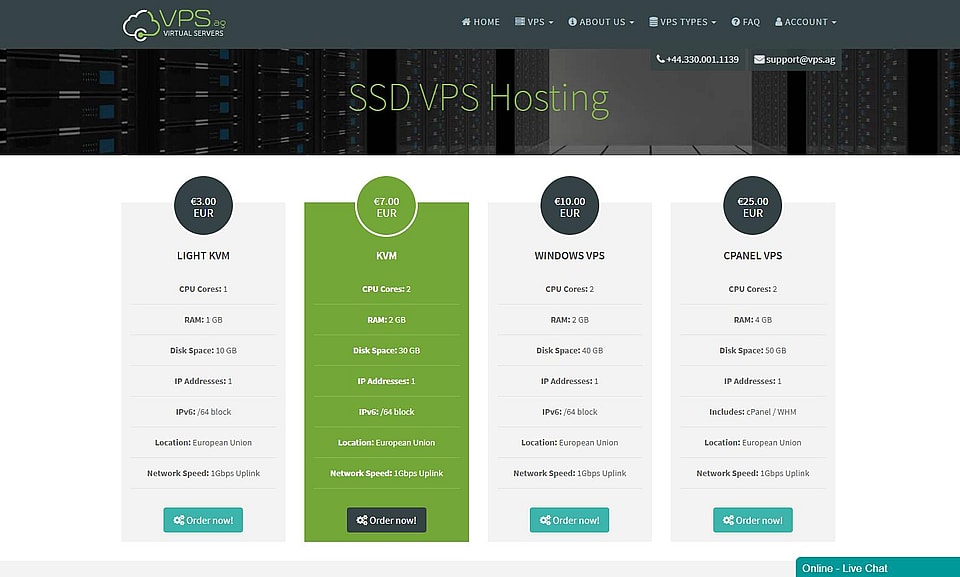Viewport: 960px width, 577px height.
Task: Click 'Location: European Union' in Light KVM
Action: (203, 442)
